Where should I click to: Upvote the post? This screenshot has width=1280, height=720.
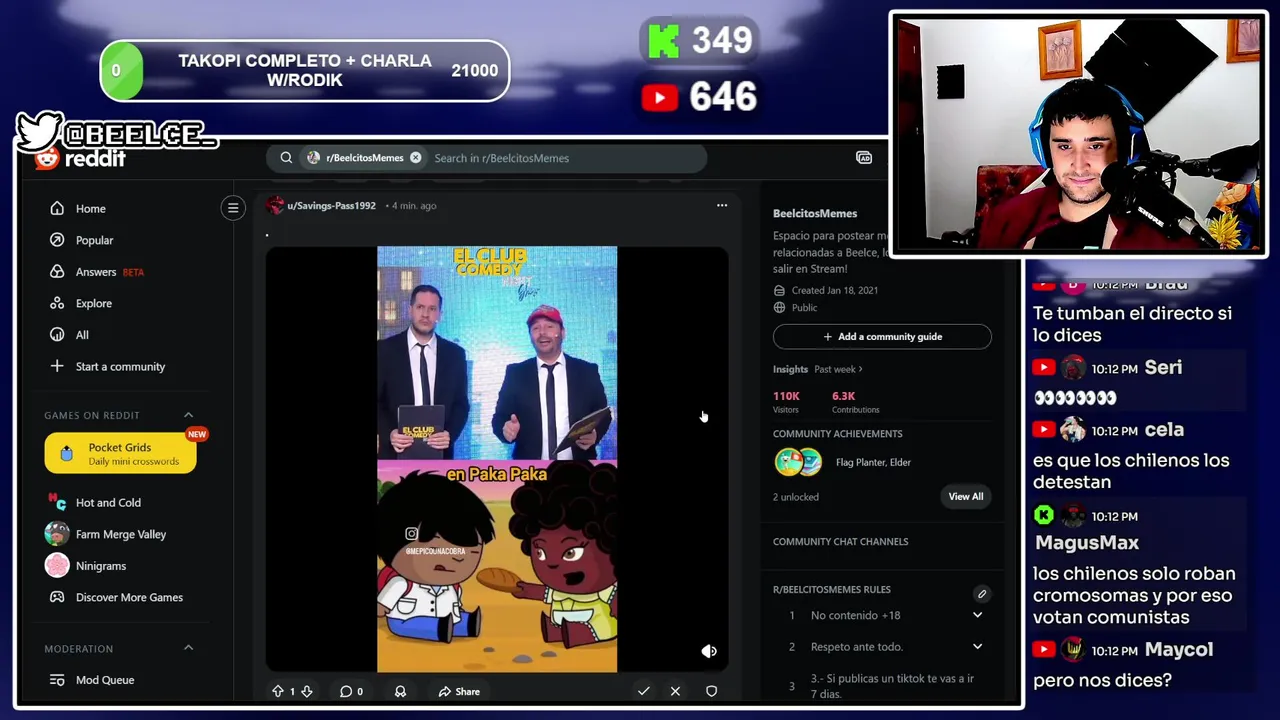coord(278,691)
